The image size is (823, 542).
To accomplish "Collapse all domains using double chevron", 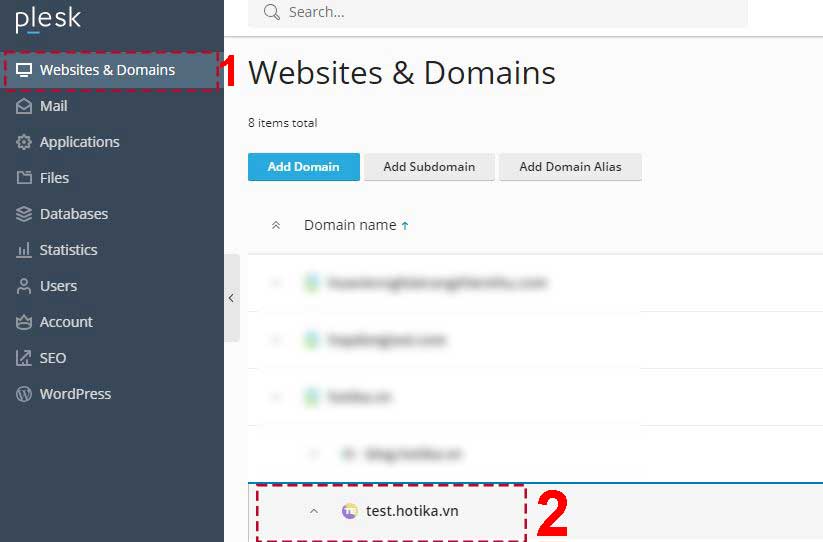I will (277, 226).
